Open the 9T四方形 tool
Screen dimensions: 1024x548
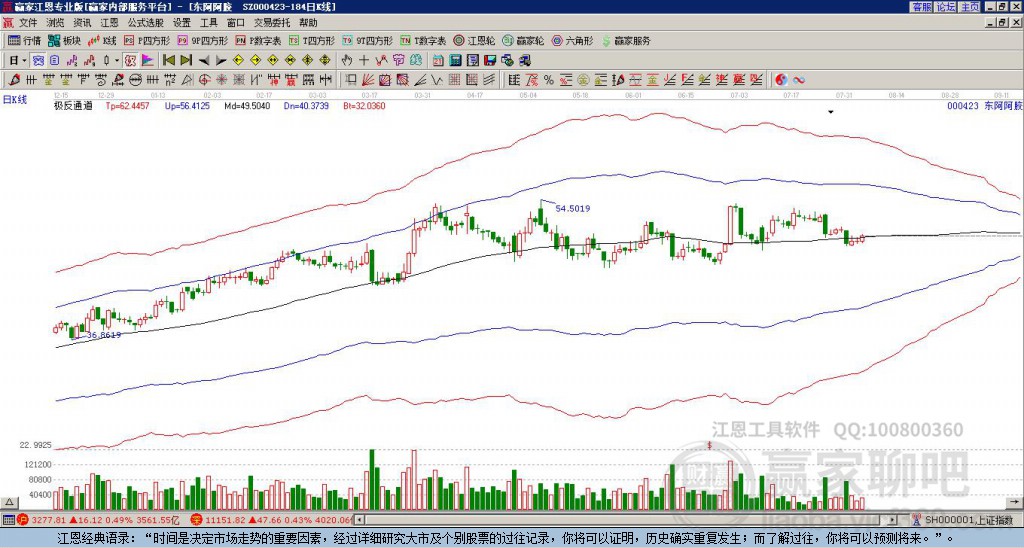click(x=368, y=40)
